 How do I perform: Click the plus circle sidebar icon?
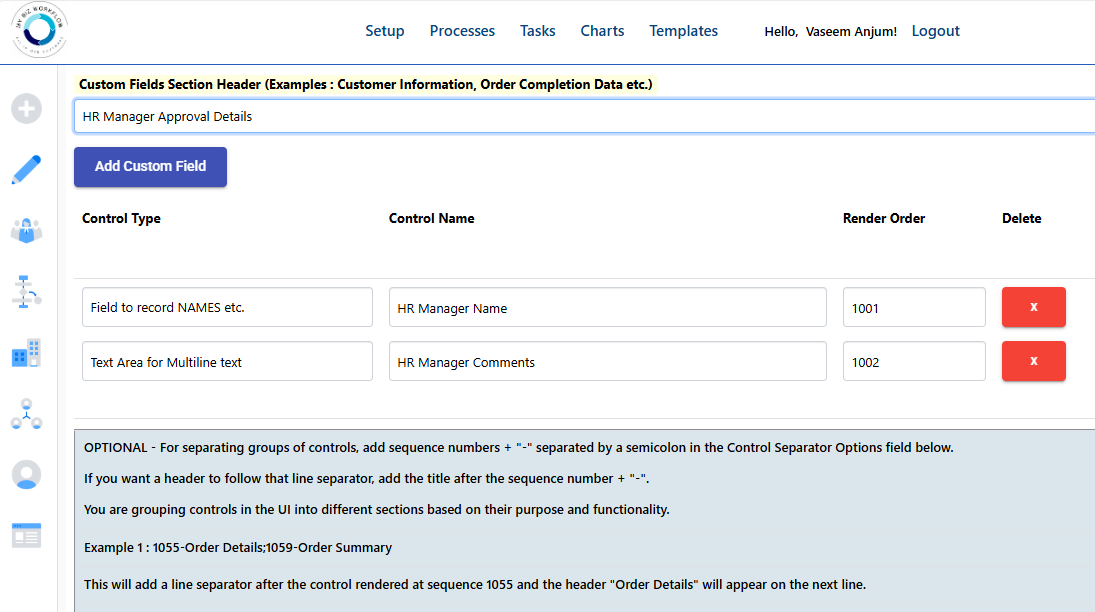coord(27,109)
